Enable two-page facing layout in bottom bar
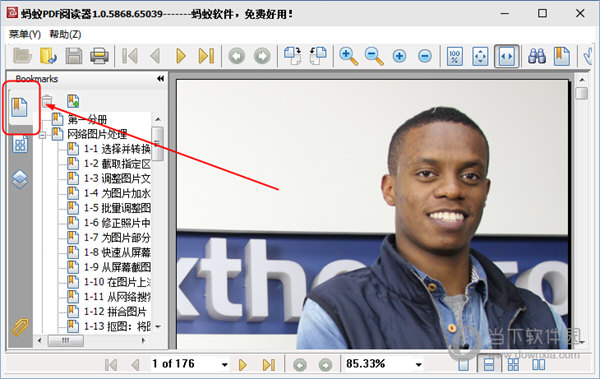 click(538, 364)
